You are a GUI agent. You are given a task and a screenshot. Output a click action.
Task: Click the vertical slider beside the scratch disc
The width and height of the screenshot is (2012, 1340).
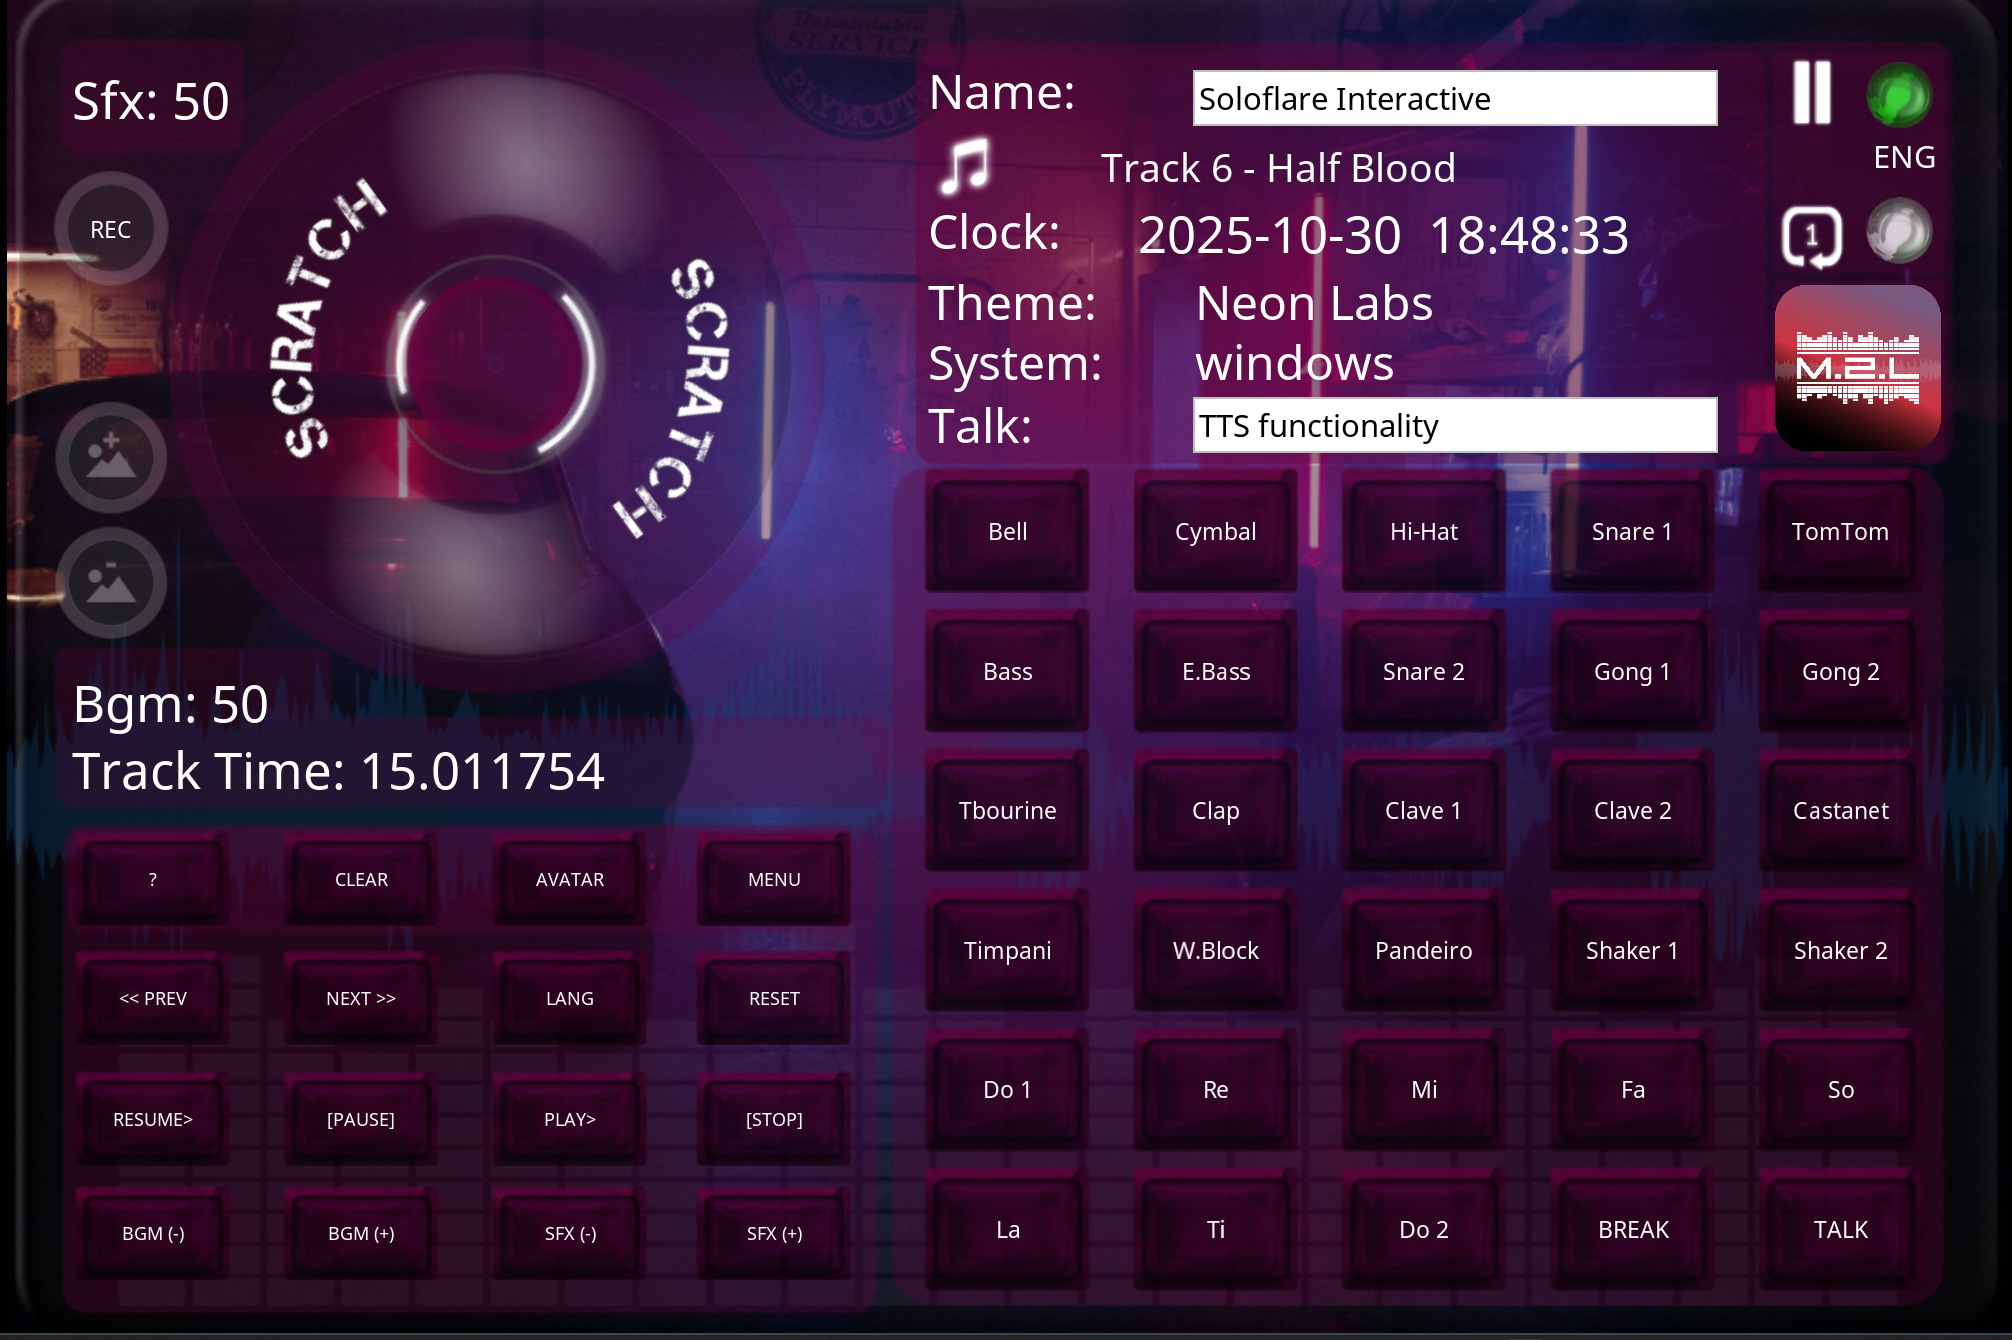click(x=768, y=420)
